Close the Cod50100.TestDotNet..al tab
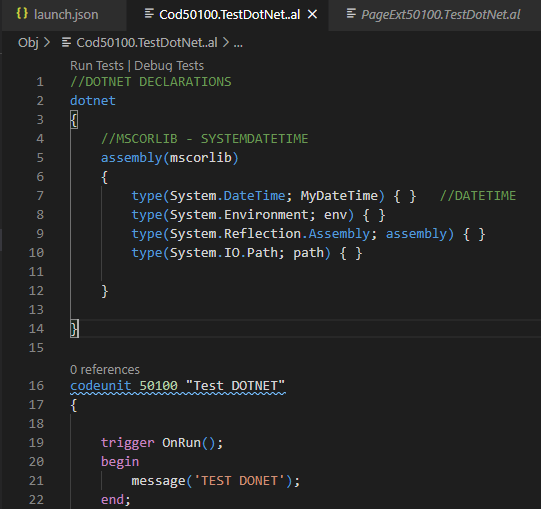This screenshot has width=541, height=509. coord(312,14)
